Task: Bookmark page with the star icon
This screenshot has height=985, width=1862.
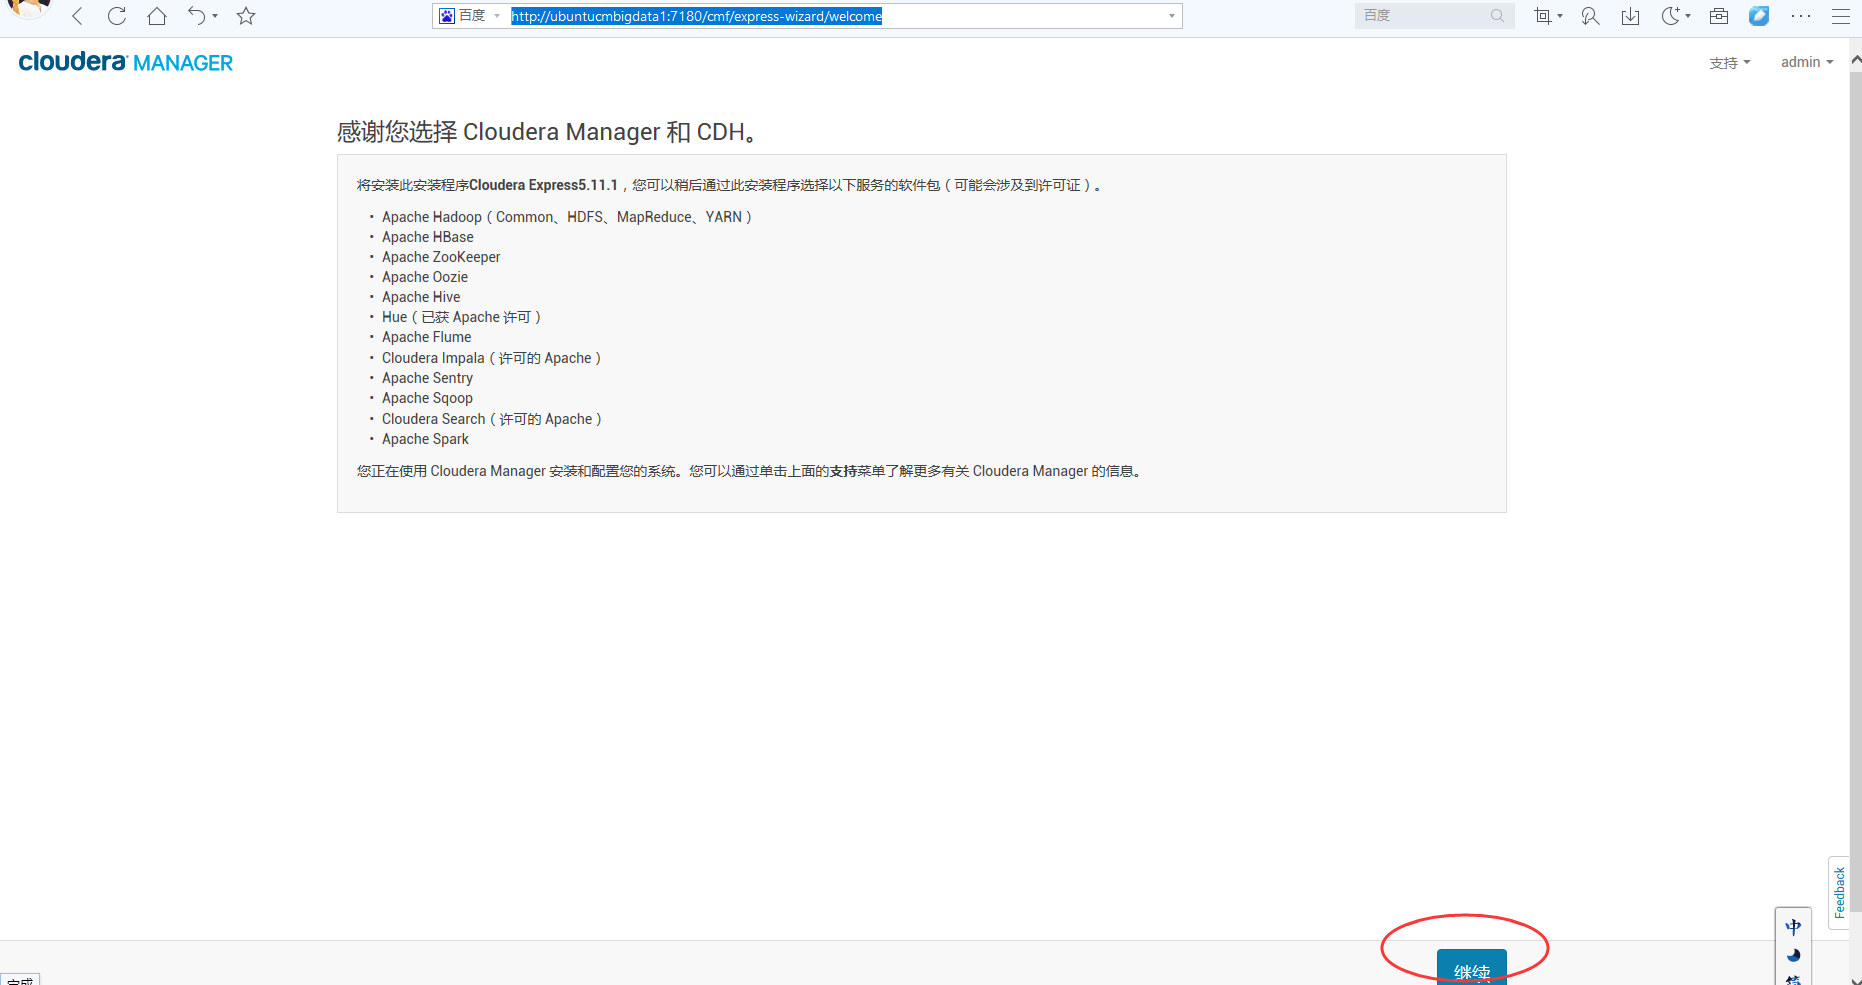Action: pos(246,16)
